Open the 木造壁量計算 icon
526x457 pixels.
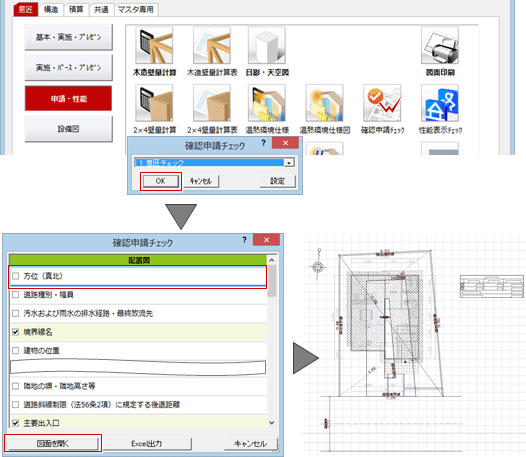coord(154,46)
